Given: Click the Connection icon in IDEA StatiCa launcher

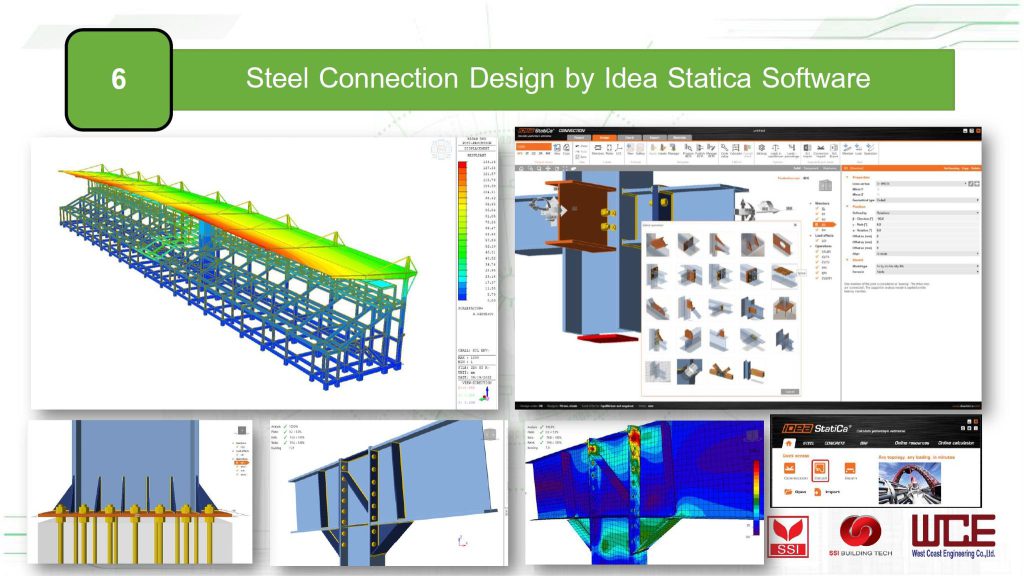Looking at the screenshot, I should click(788, 468).
